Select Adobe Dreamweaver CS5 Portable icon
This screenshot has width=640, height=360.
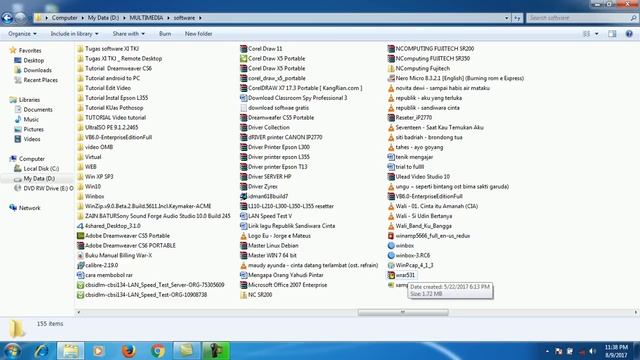(x=80, y=236)
